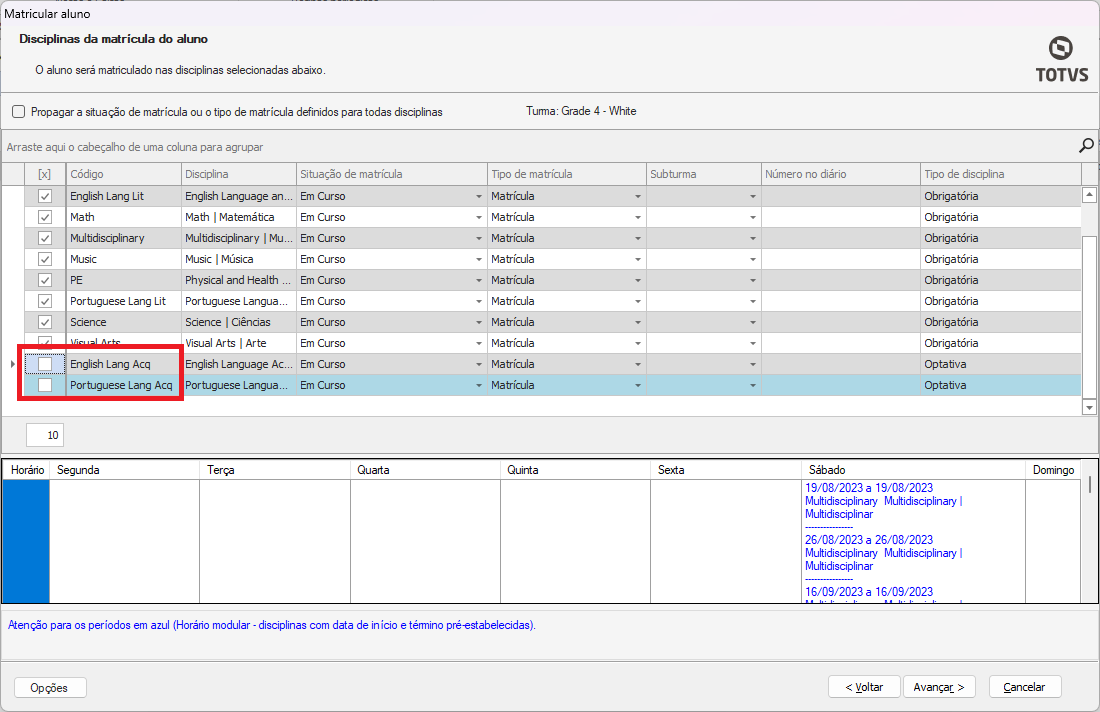Click the record count box showing 10
The image size is (1100, 712).
point(45,435)
